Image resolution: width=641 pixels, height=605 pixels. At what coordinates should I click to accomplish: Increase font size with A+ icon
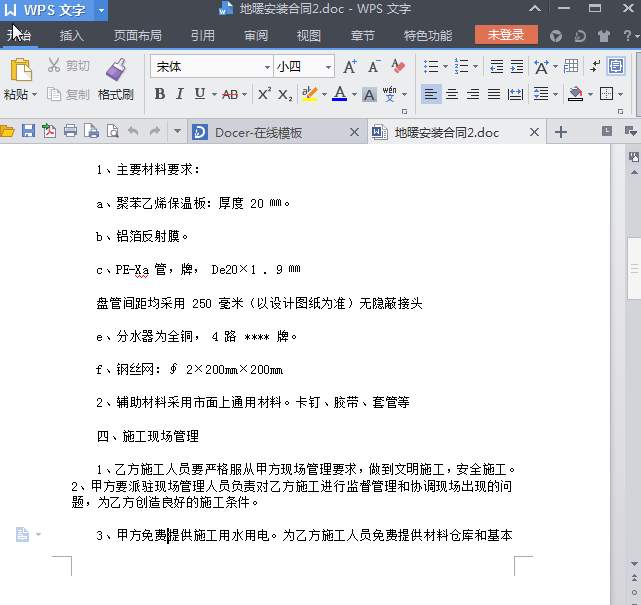(350, 66)
